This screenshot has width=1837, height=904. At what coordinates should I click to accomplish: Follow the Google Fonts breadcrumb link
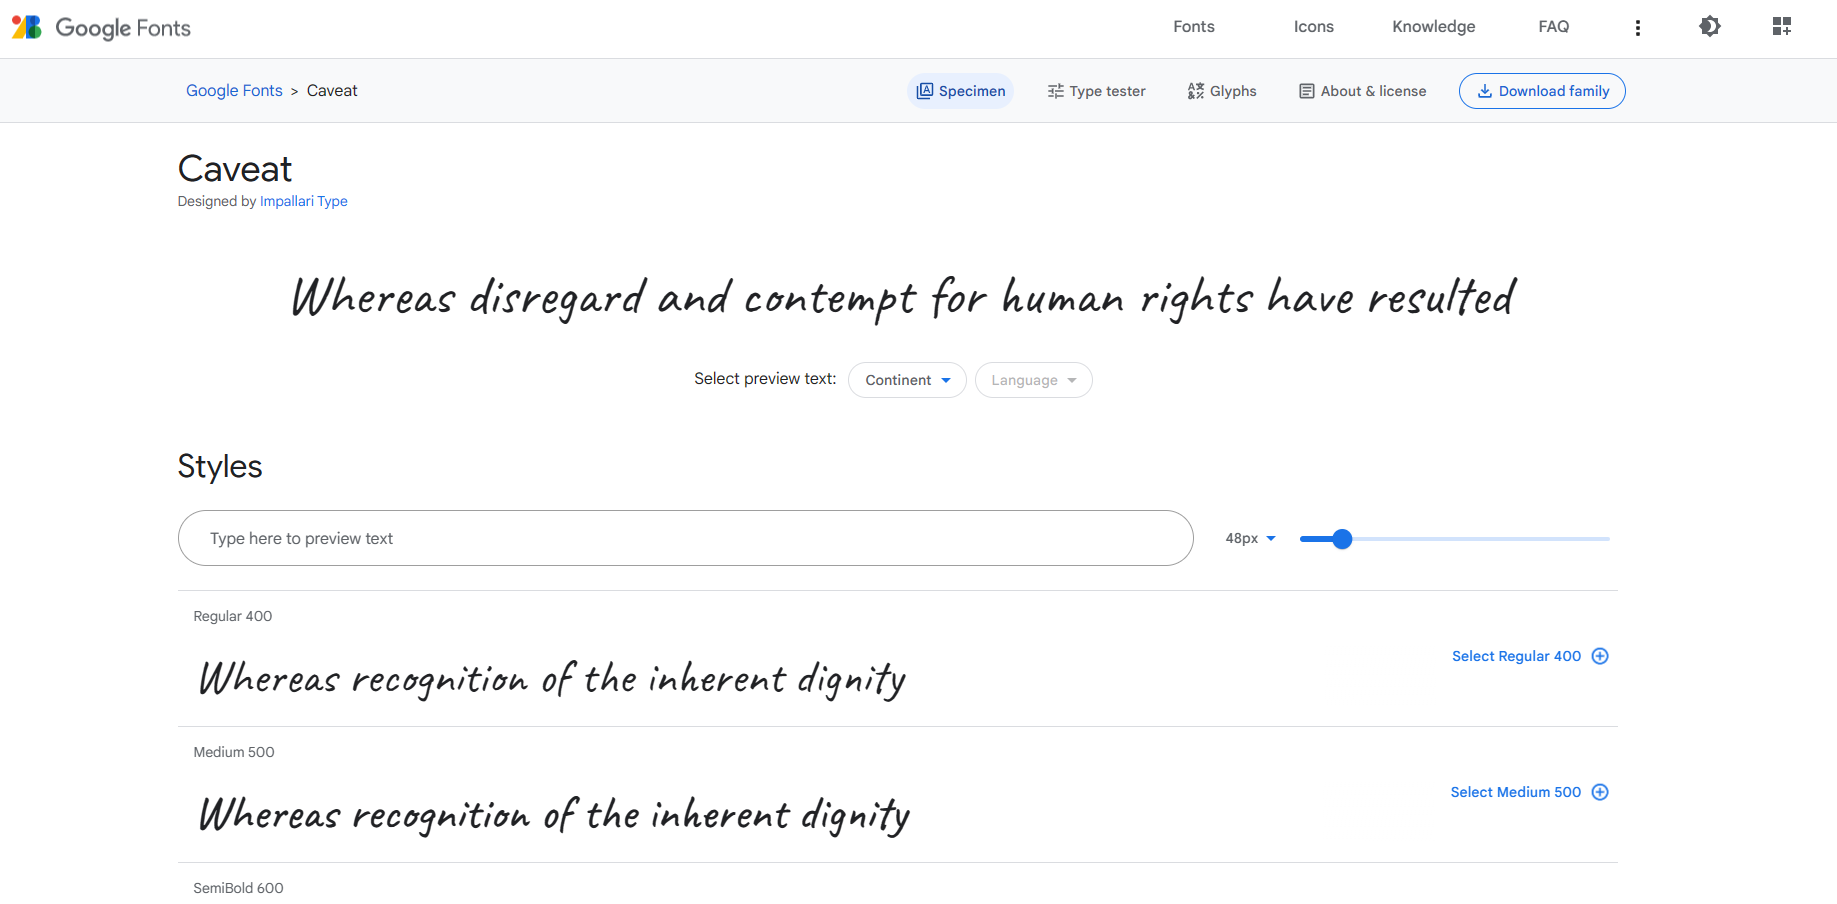[x=234, y=91]
